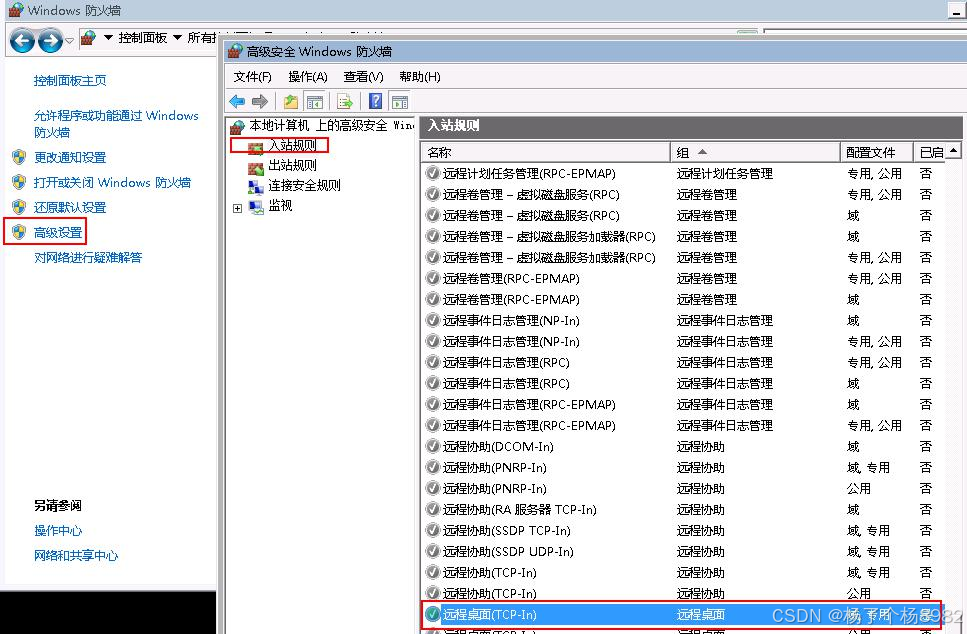Open the 控制面板主页 link

pos(70,80)
